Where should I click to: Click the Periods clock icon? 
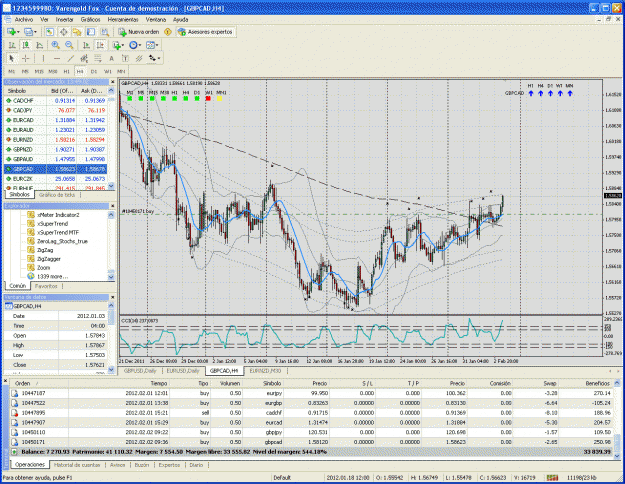pos(134,45)
